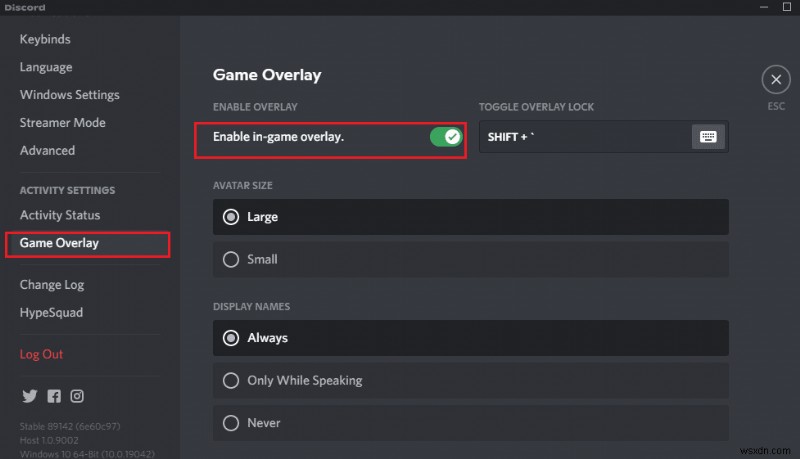Open the Instagram social link icon

pyautogui.click(x=77, y=396)
